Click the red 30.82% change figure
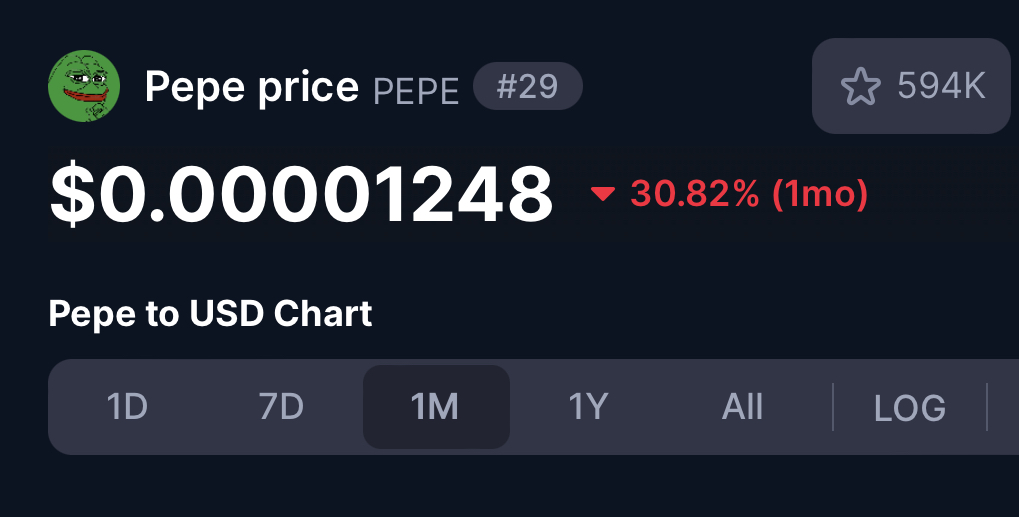 coord(695,194)
